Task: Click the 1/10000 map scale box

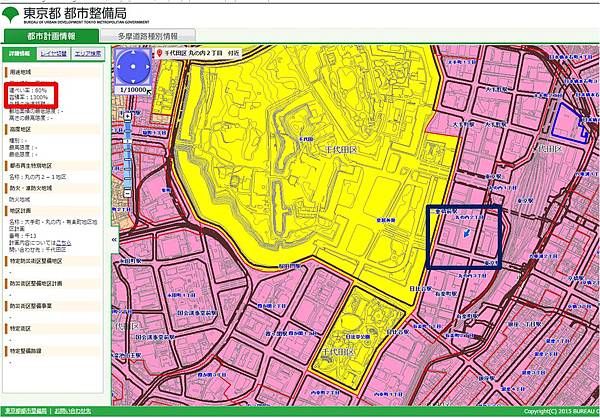Action: tap(133, 90)
